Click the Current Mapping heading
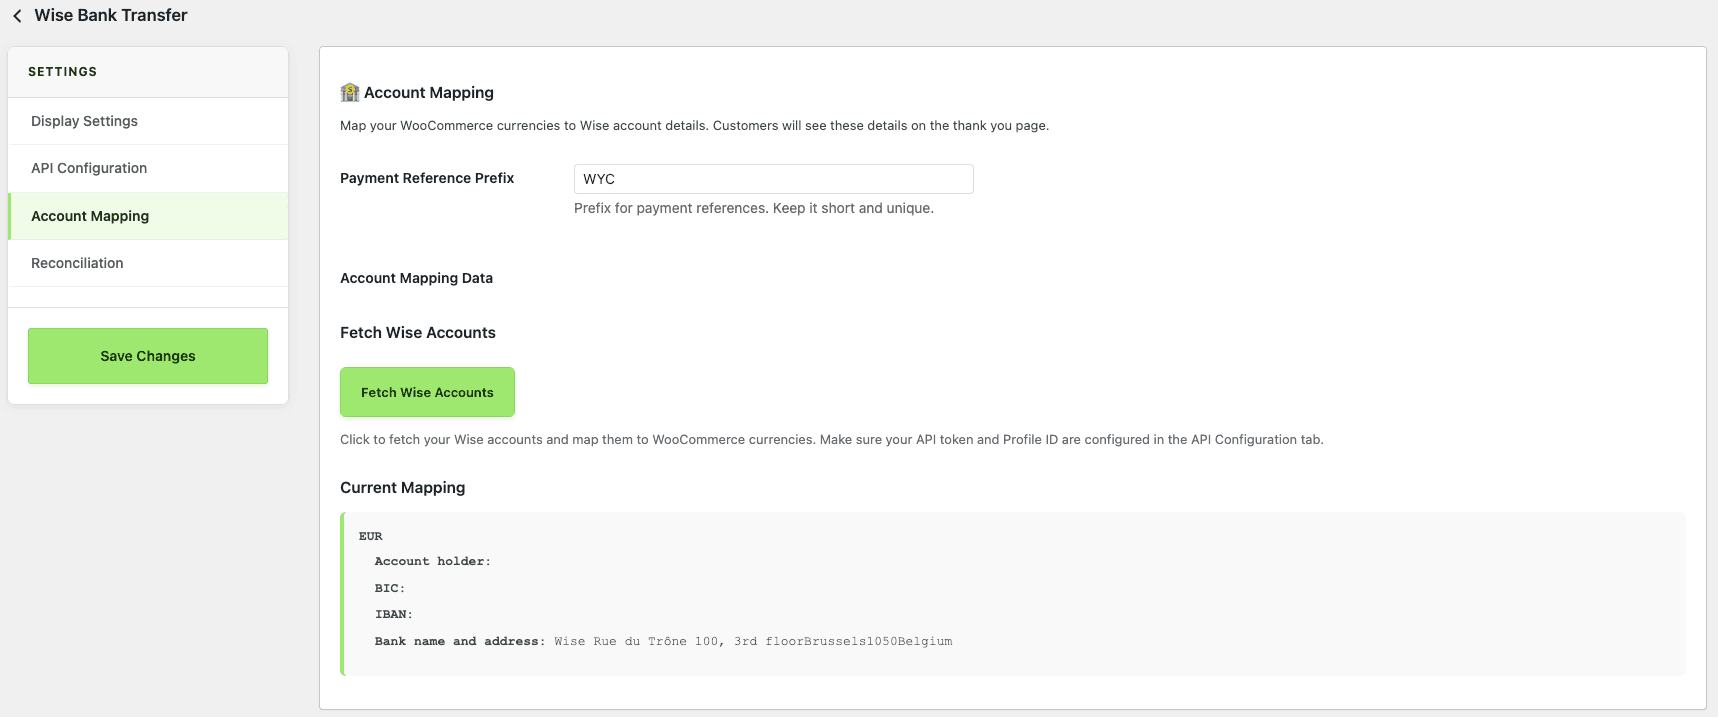This screenshot has height=717, width=1718. tap(402, 487)
